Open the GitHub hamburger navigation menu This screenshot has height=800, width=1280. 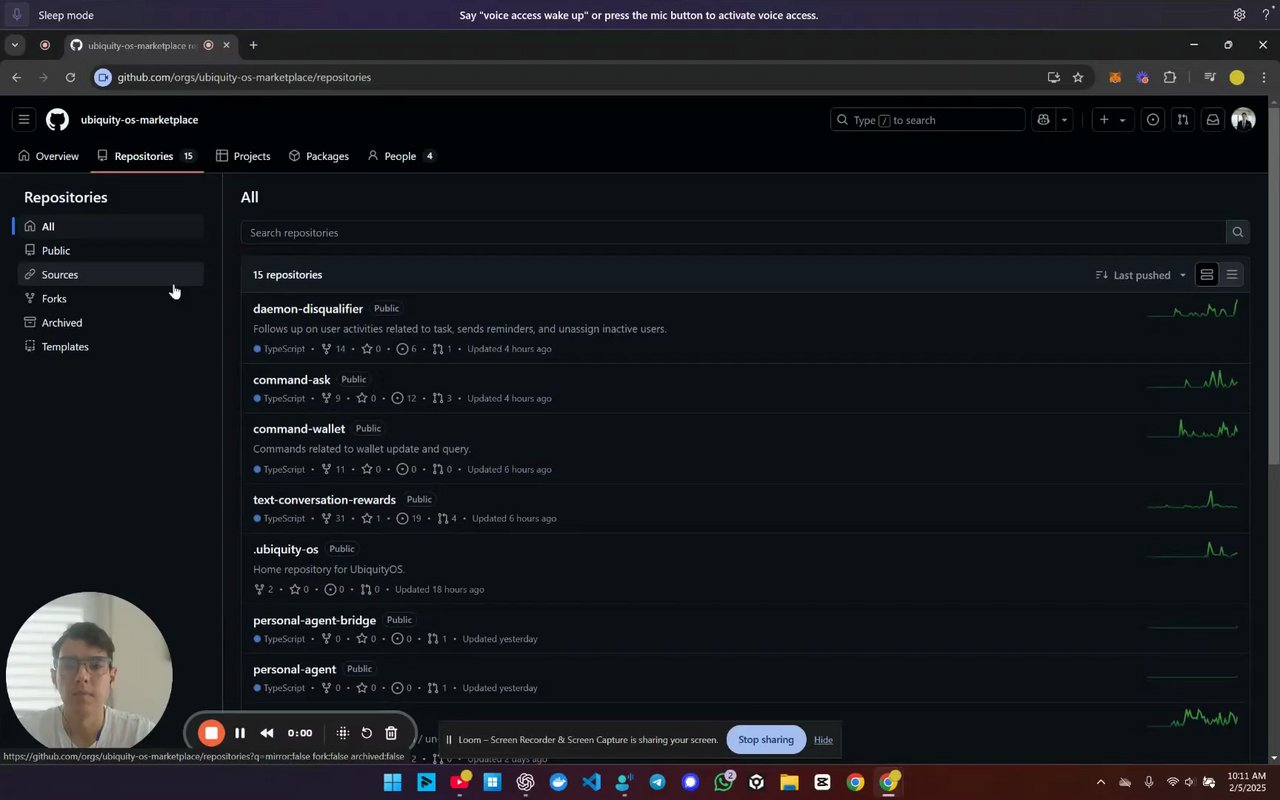(24, 120)
